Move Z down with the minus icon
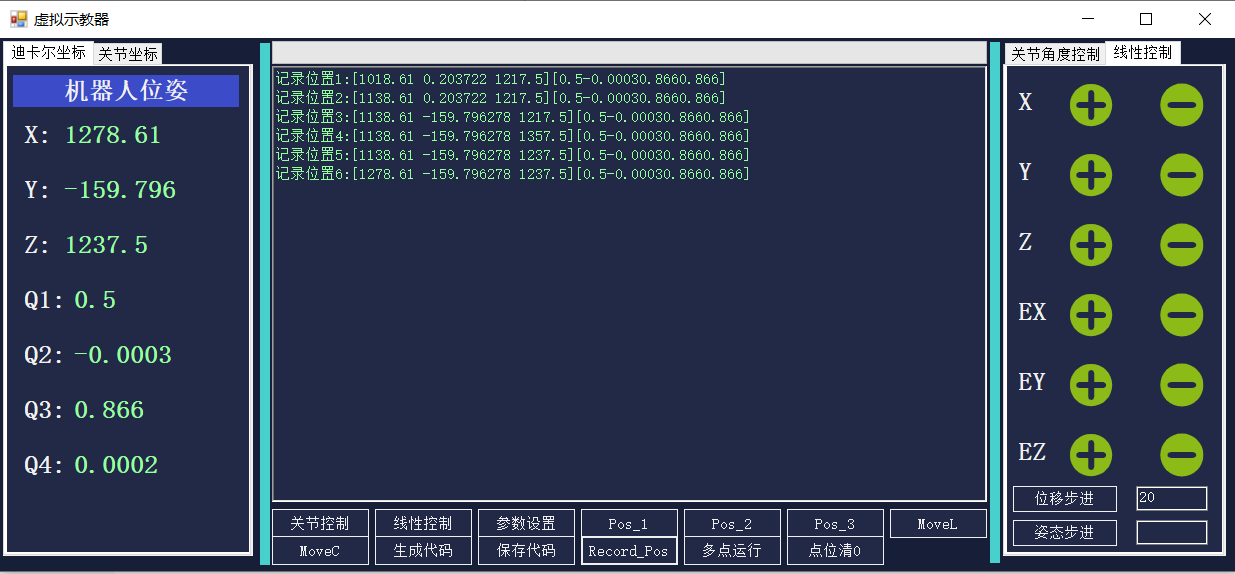The width and height of the screenshot is (1235, 574). coord(1181,245)
